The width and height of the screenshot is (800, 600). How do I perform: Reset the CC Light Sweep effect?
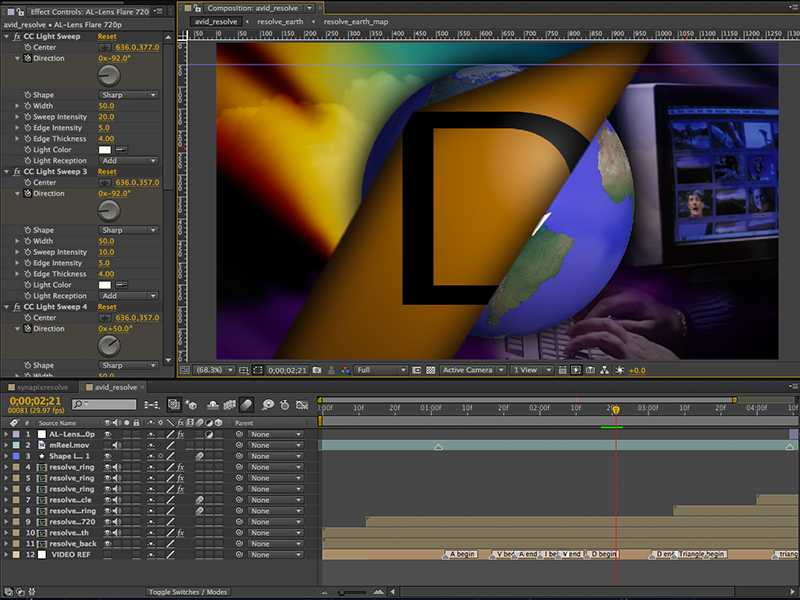pyautogui.click(x=107, y=36)
